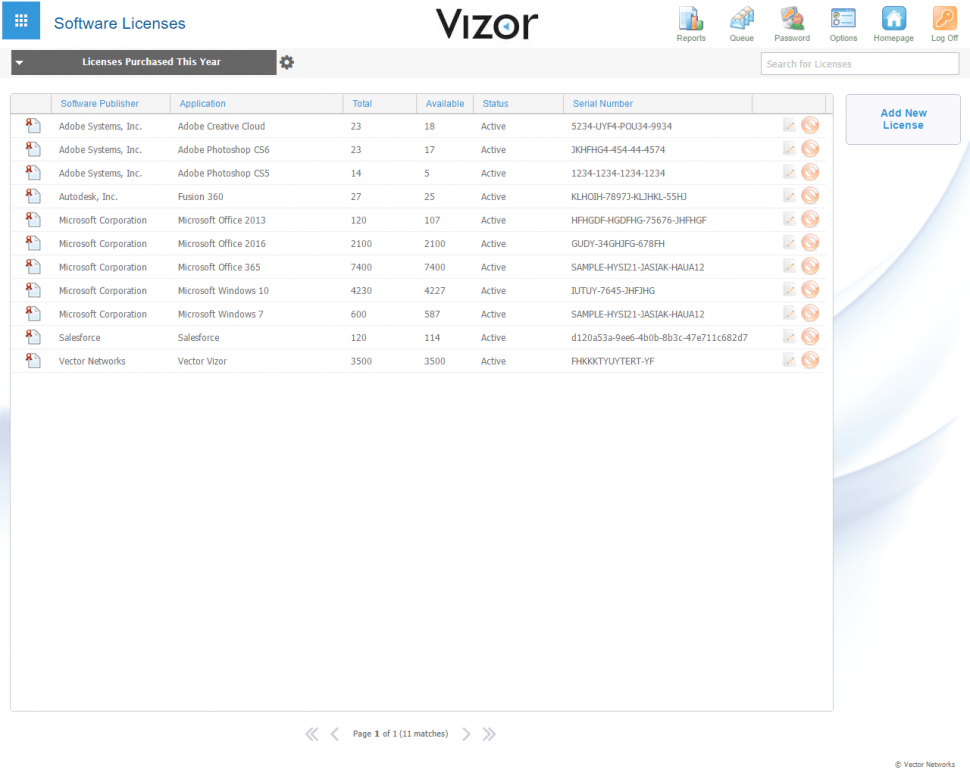The height and width of the screenshot is (776, 970).
Task: Jump to the last page with double-arrow control
Action: (489, 733)
